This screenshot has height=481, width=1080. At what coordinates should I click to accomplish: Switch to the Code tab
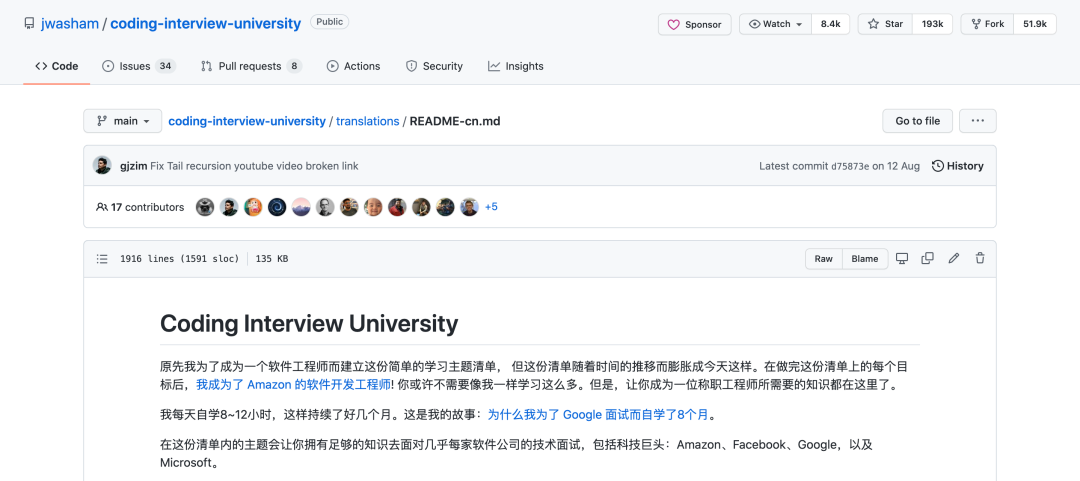click(56, 66)
